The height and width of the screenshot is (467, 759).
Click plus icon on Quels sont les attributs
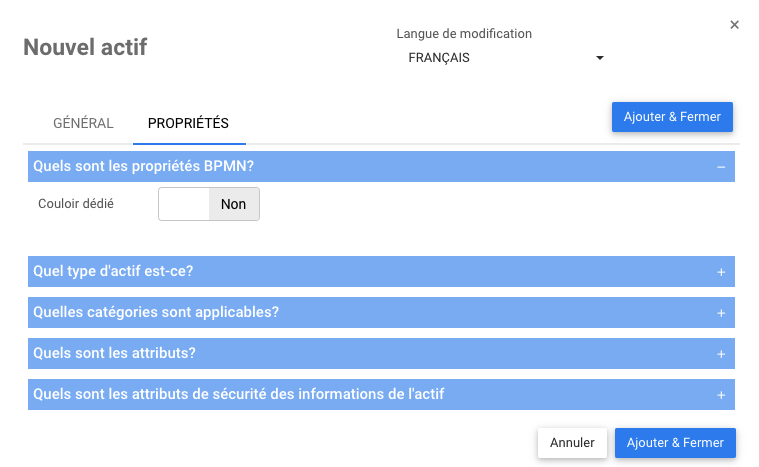pos(720,354)
